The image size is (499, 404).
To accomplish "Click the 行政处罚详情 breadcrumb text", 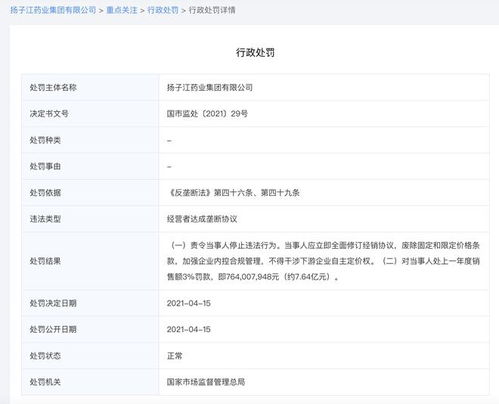I will point(212,10).
